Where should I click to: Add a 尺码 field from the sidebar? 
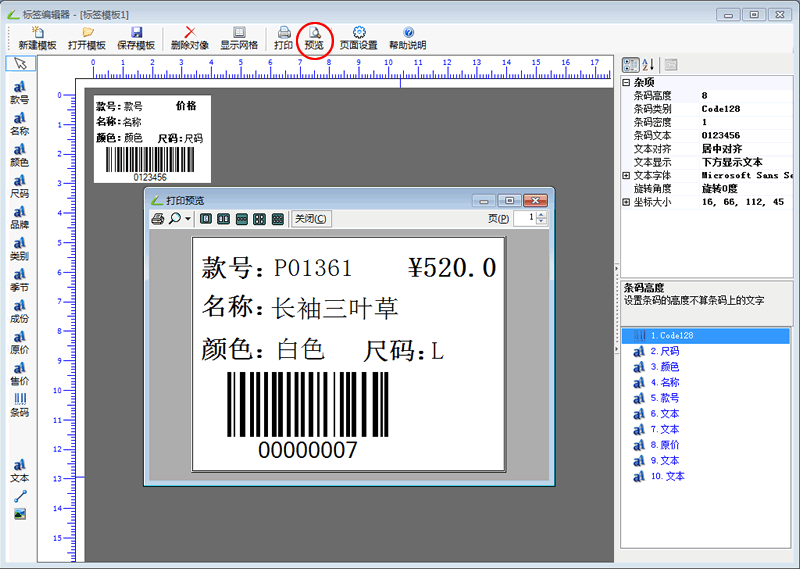click(x=19, y=187)
